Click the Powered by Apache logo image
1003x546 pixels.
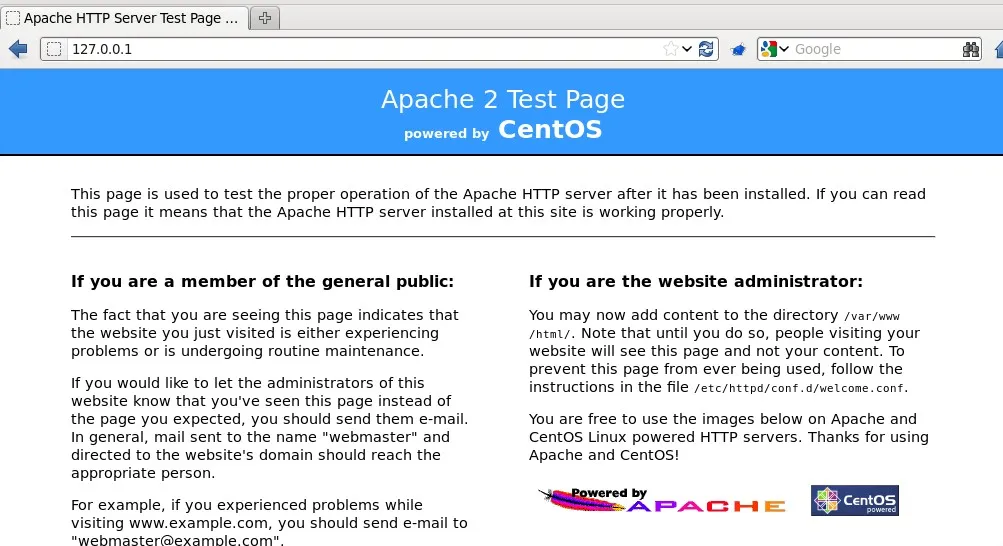coord(661,500)
